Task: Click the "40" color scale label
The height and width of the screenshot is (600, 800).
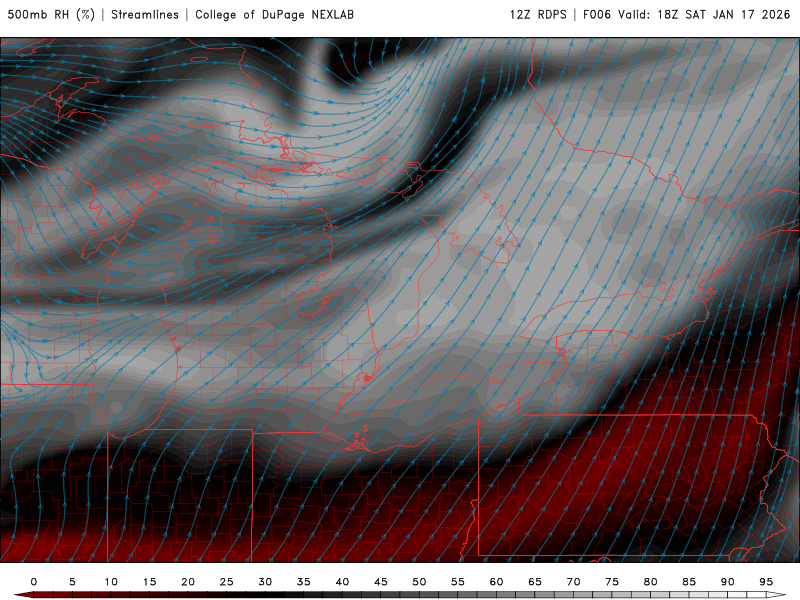Action: (342, 582)
